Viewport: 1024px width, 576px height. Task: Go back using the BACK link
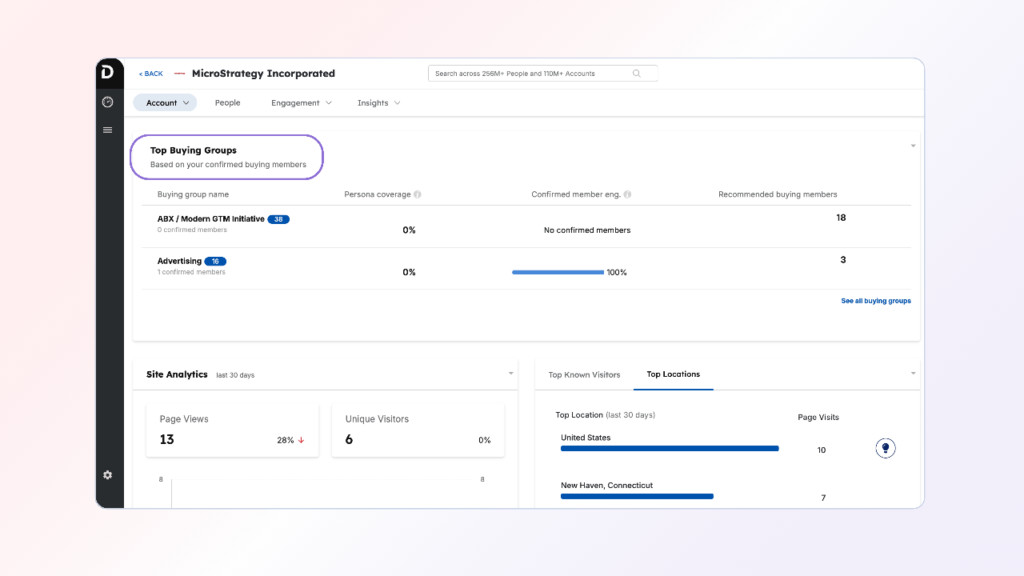[x=150, y=74]
